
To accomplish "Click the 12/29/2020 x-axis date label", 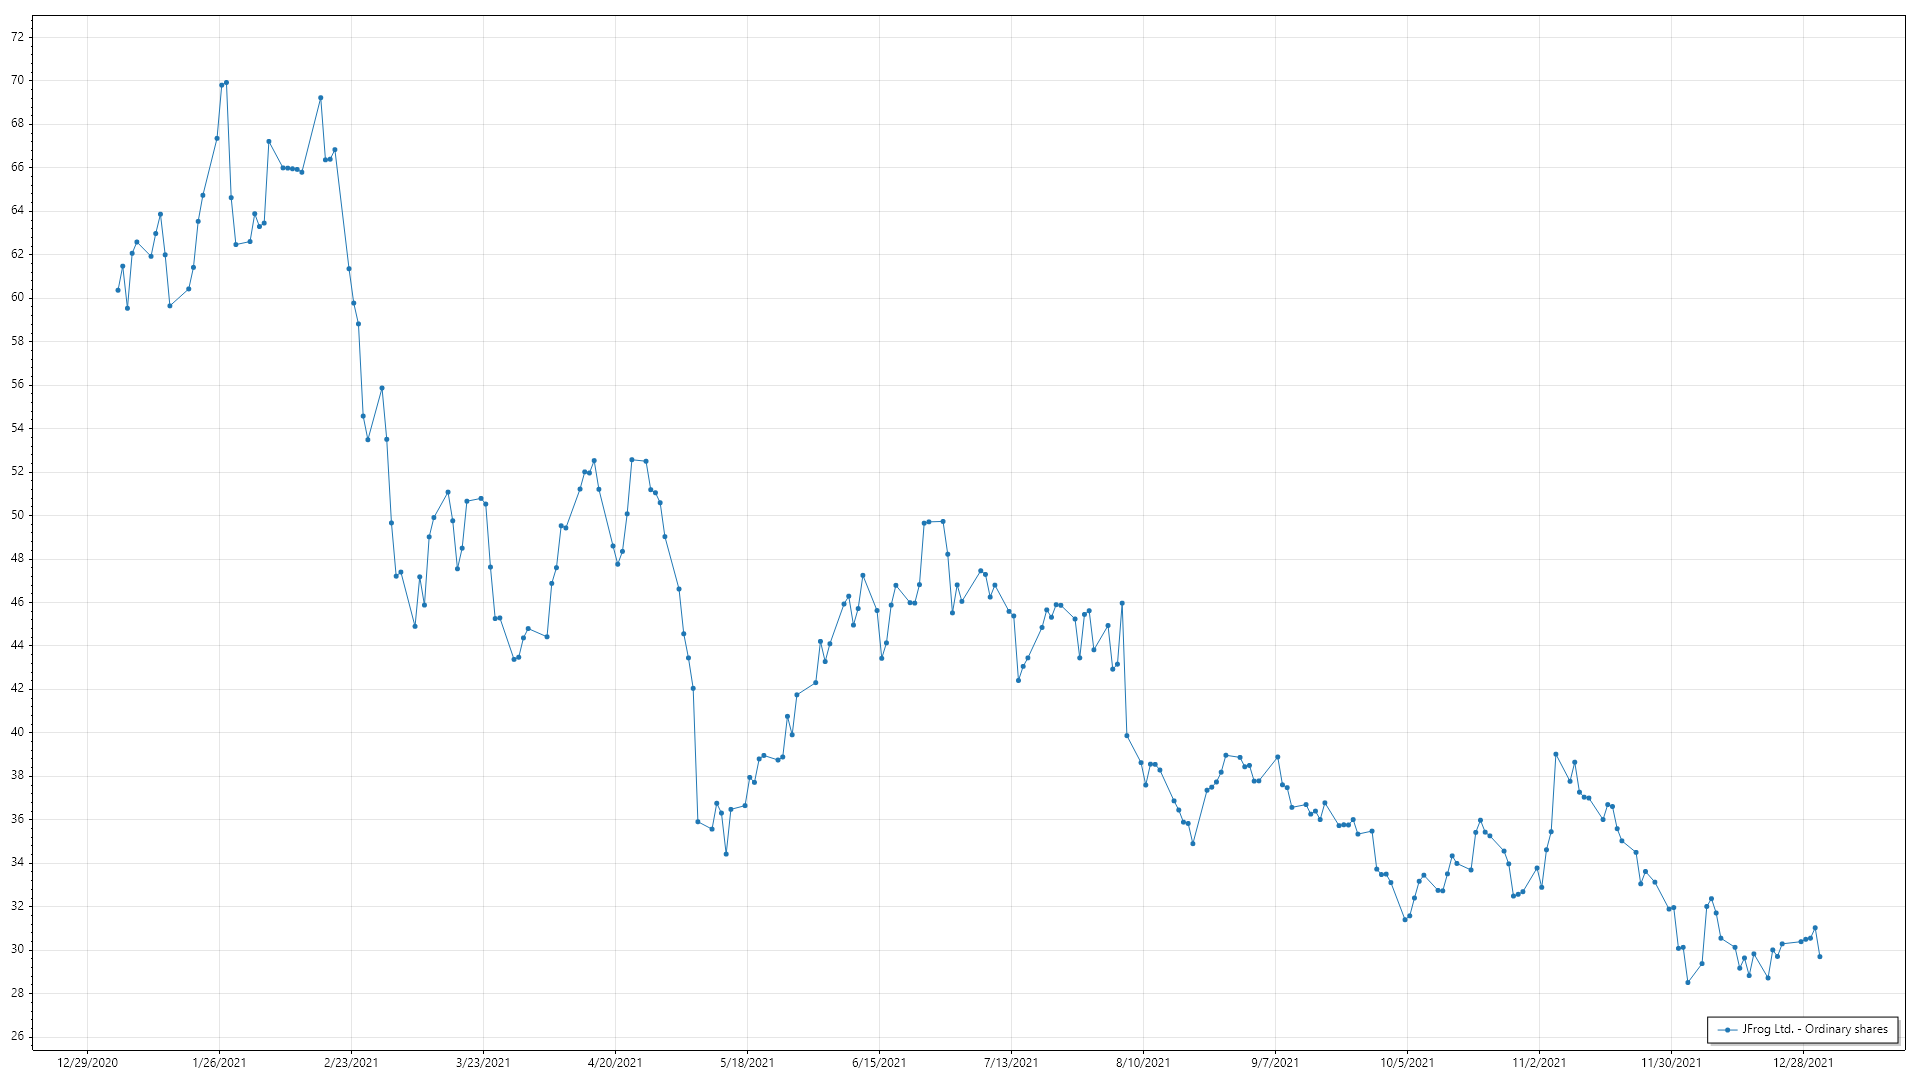I will pyautogui.click(x=87, y=1063).
